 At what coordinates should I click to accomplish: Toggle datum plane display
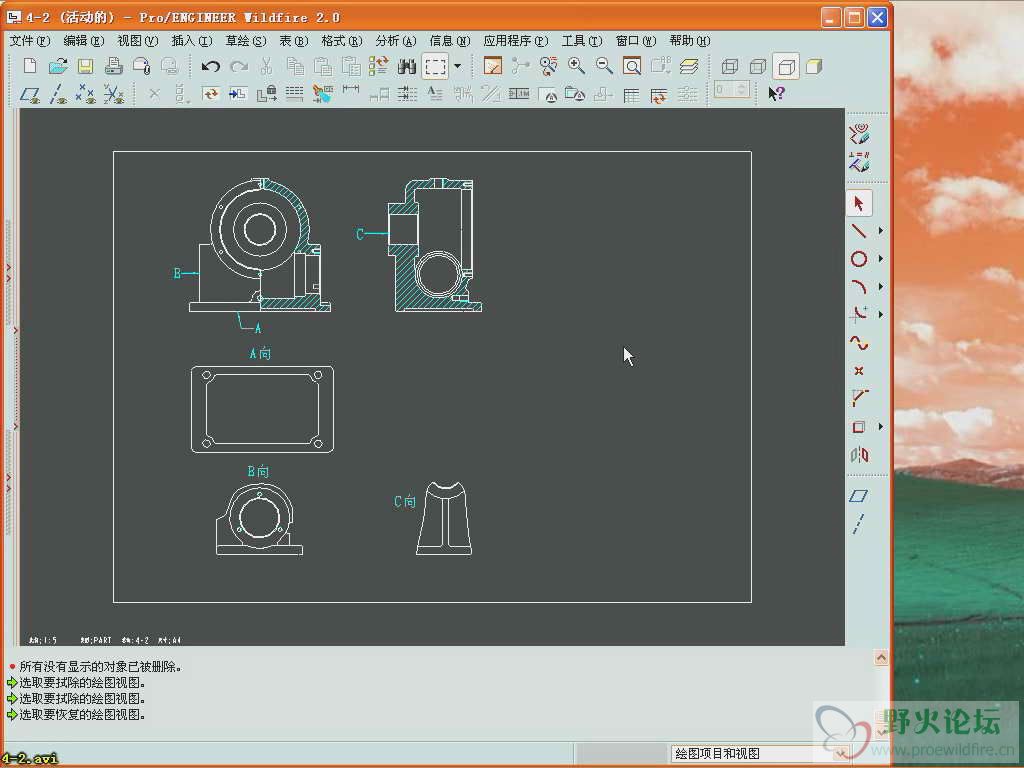click(30, 94)
